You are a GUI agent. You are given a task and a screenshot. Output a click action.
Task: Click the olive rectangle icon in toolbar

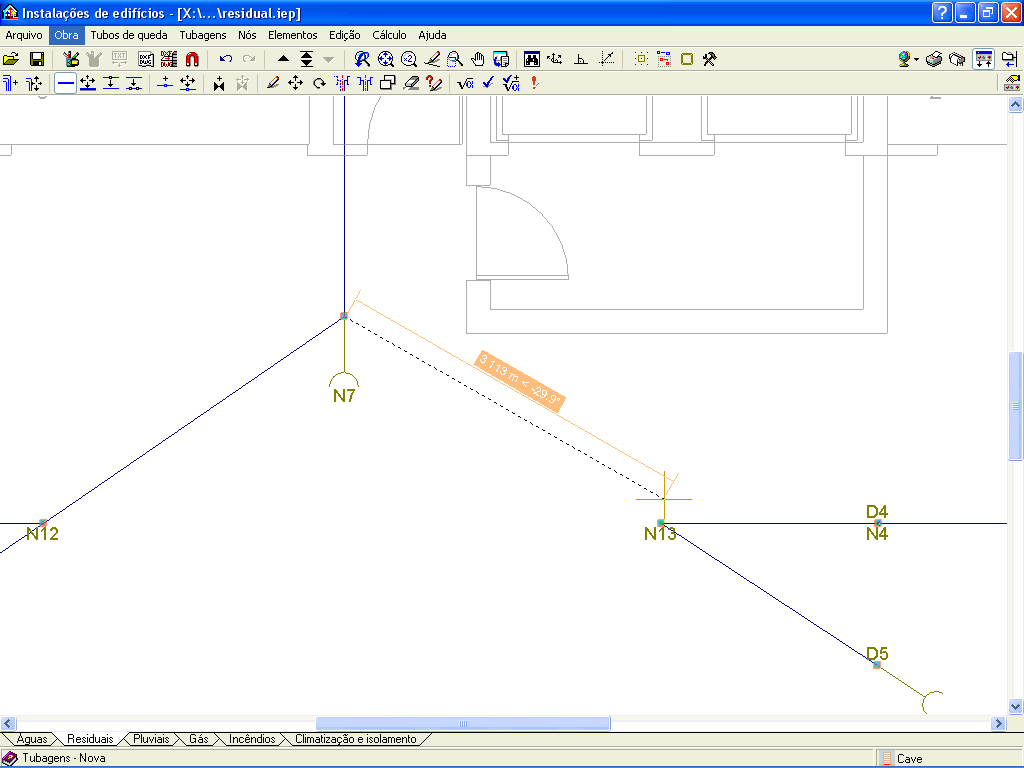pyautogui.click(x=687, y=59)
